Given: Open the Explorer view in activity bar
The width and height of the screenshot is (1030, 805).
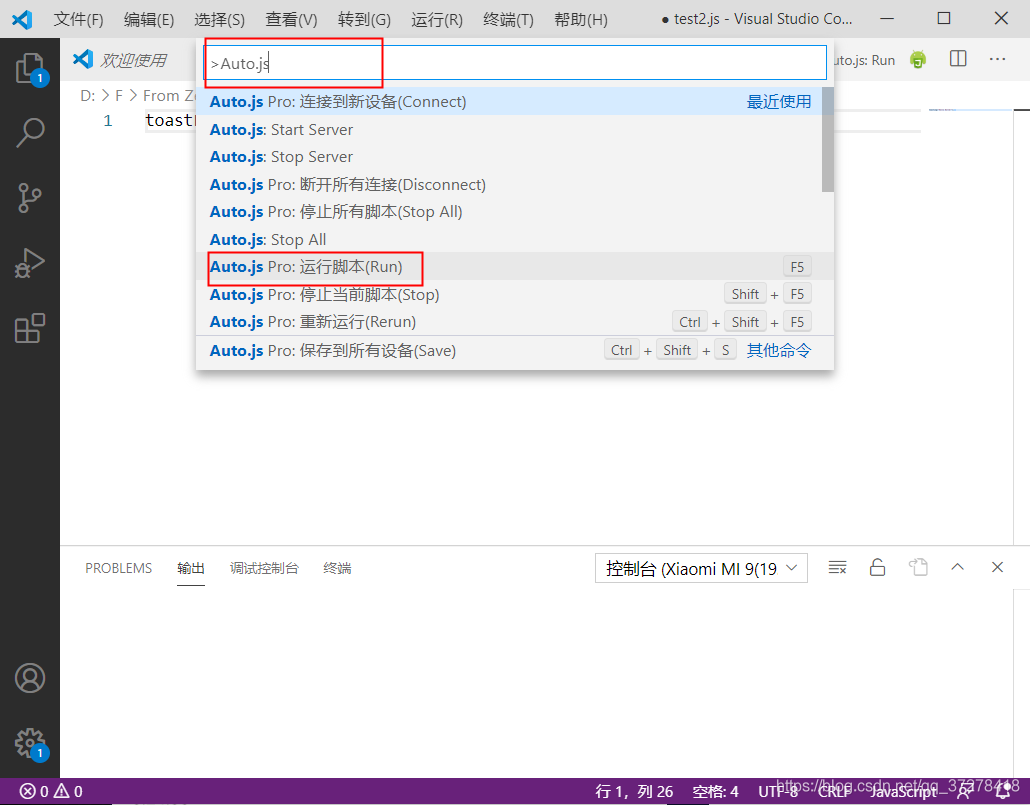Looking at the screenshot, I should pyautogui.click(x=30, y=68).
